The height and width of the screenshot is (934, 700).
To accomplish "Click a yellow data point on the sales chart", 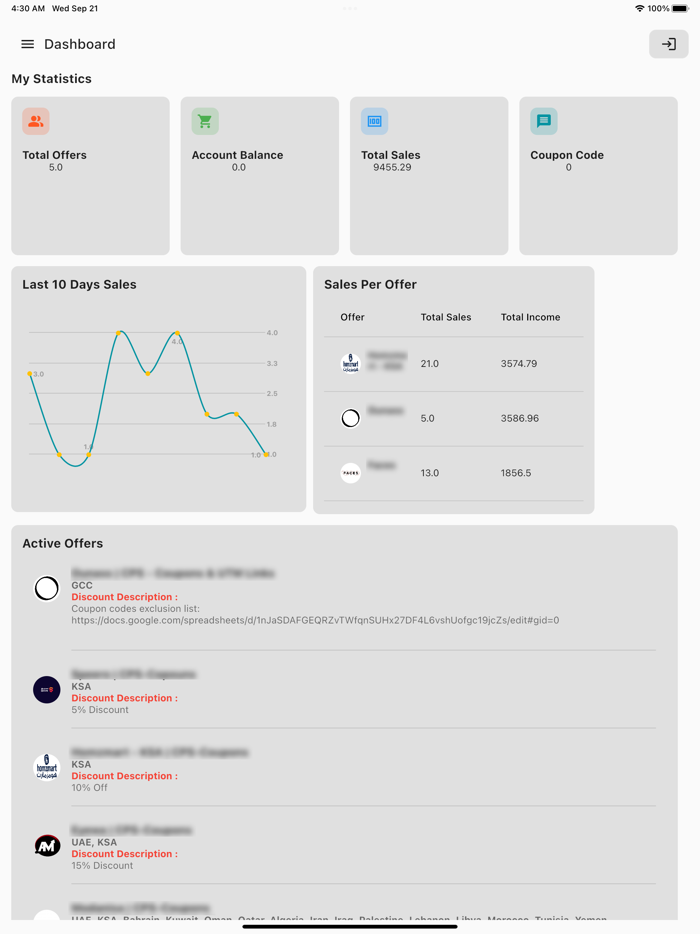I will point(122,330).
